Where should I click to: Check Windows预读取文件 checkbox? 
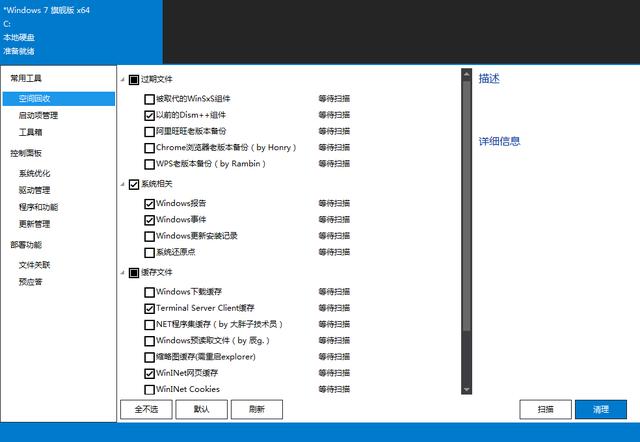[149, 341]
